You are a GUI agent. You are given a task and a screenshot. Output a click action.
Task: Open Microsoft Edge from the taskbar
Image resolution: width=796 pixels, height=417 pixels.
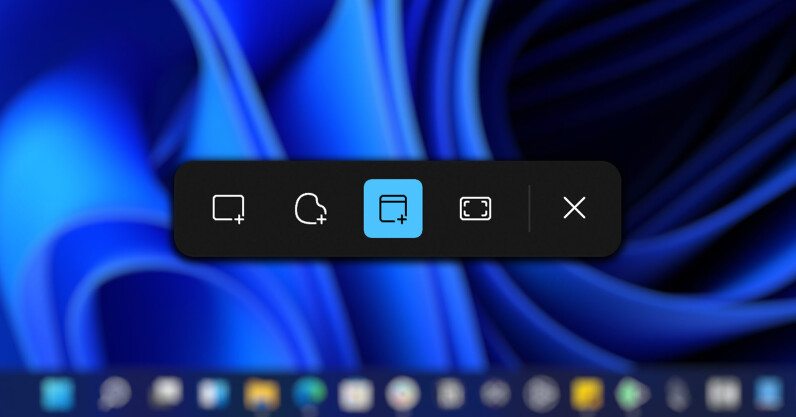click(310, 394)
